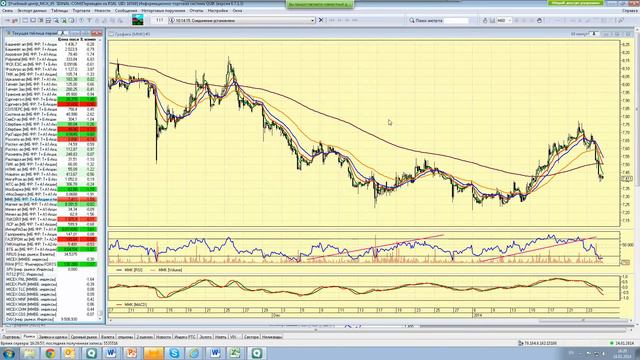Click the lock icon in chart toolbar
The image size is (640, 360).
pyautogui.click(x=485, y=20)
